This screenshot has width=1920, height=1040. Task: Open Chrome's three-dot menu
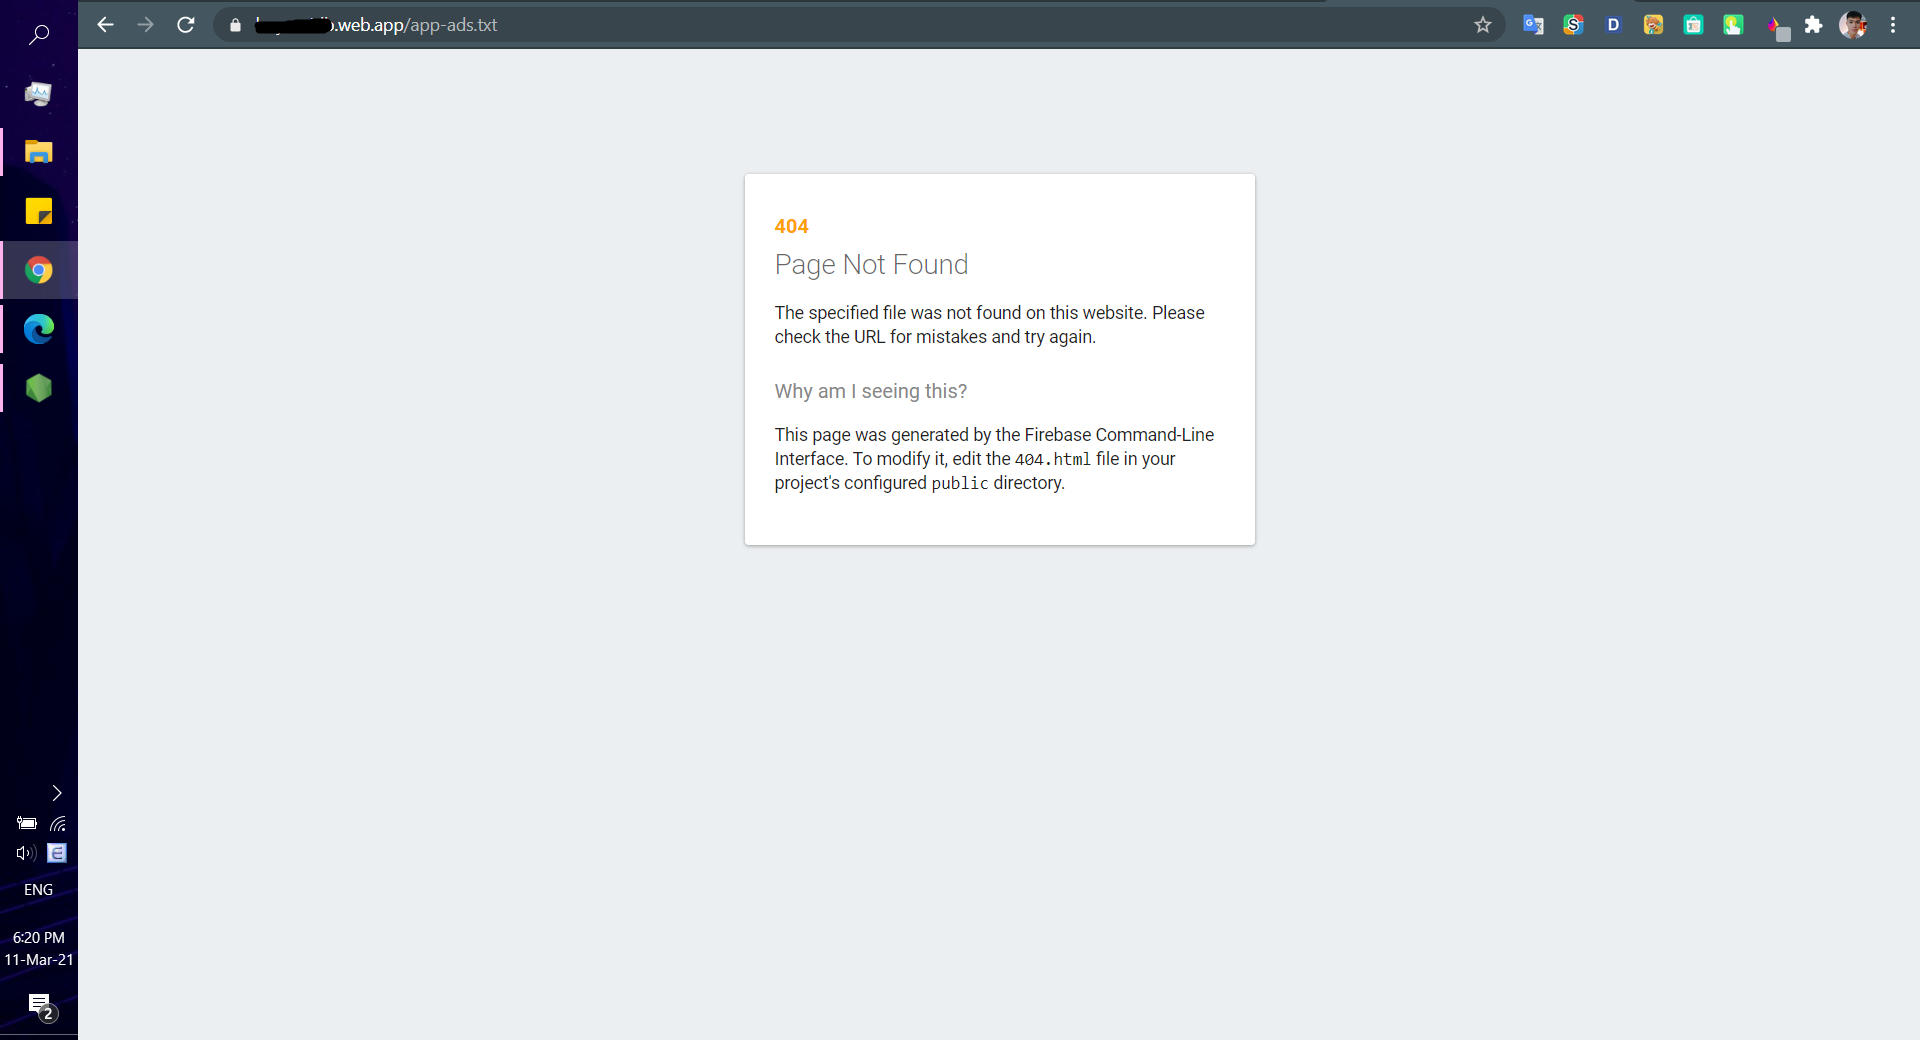(1893, 25)
